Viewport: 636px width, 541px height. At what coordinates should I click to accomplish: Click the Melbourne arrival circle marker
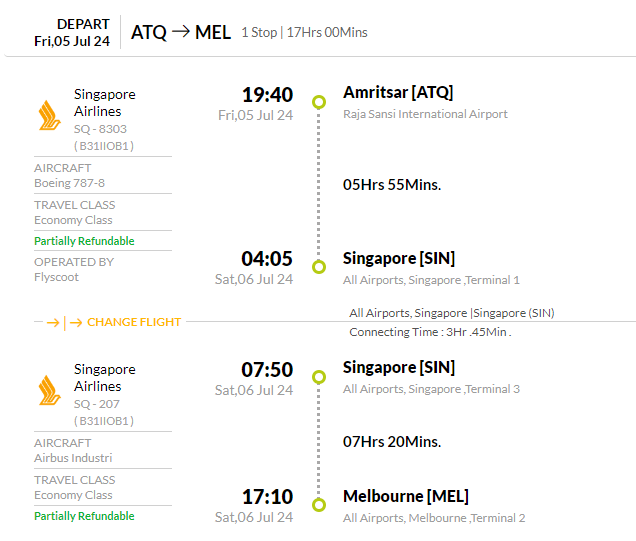[x=319, y=505]
